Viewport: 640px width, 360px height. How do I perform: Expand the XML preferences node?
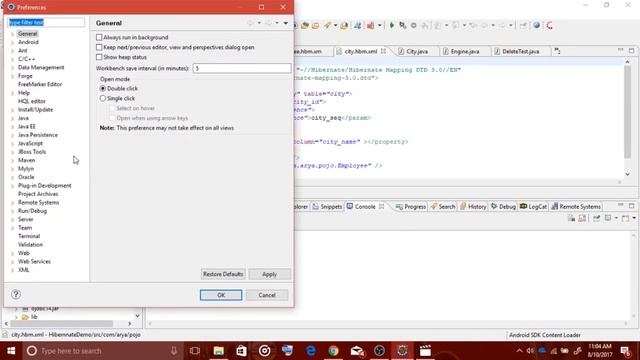(12, 270)
